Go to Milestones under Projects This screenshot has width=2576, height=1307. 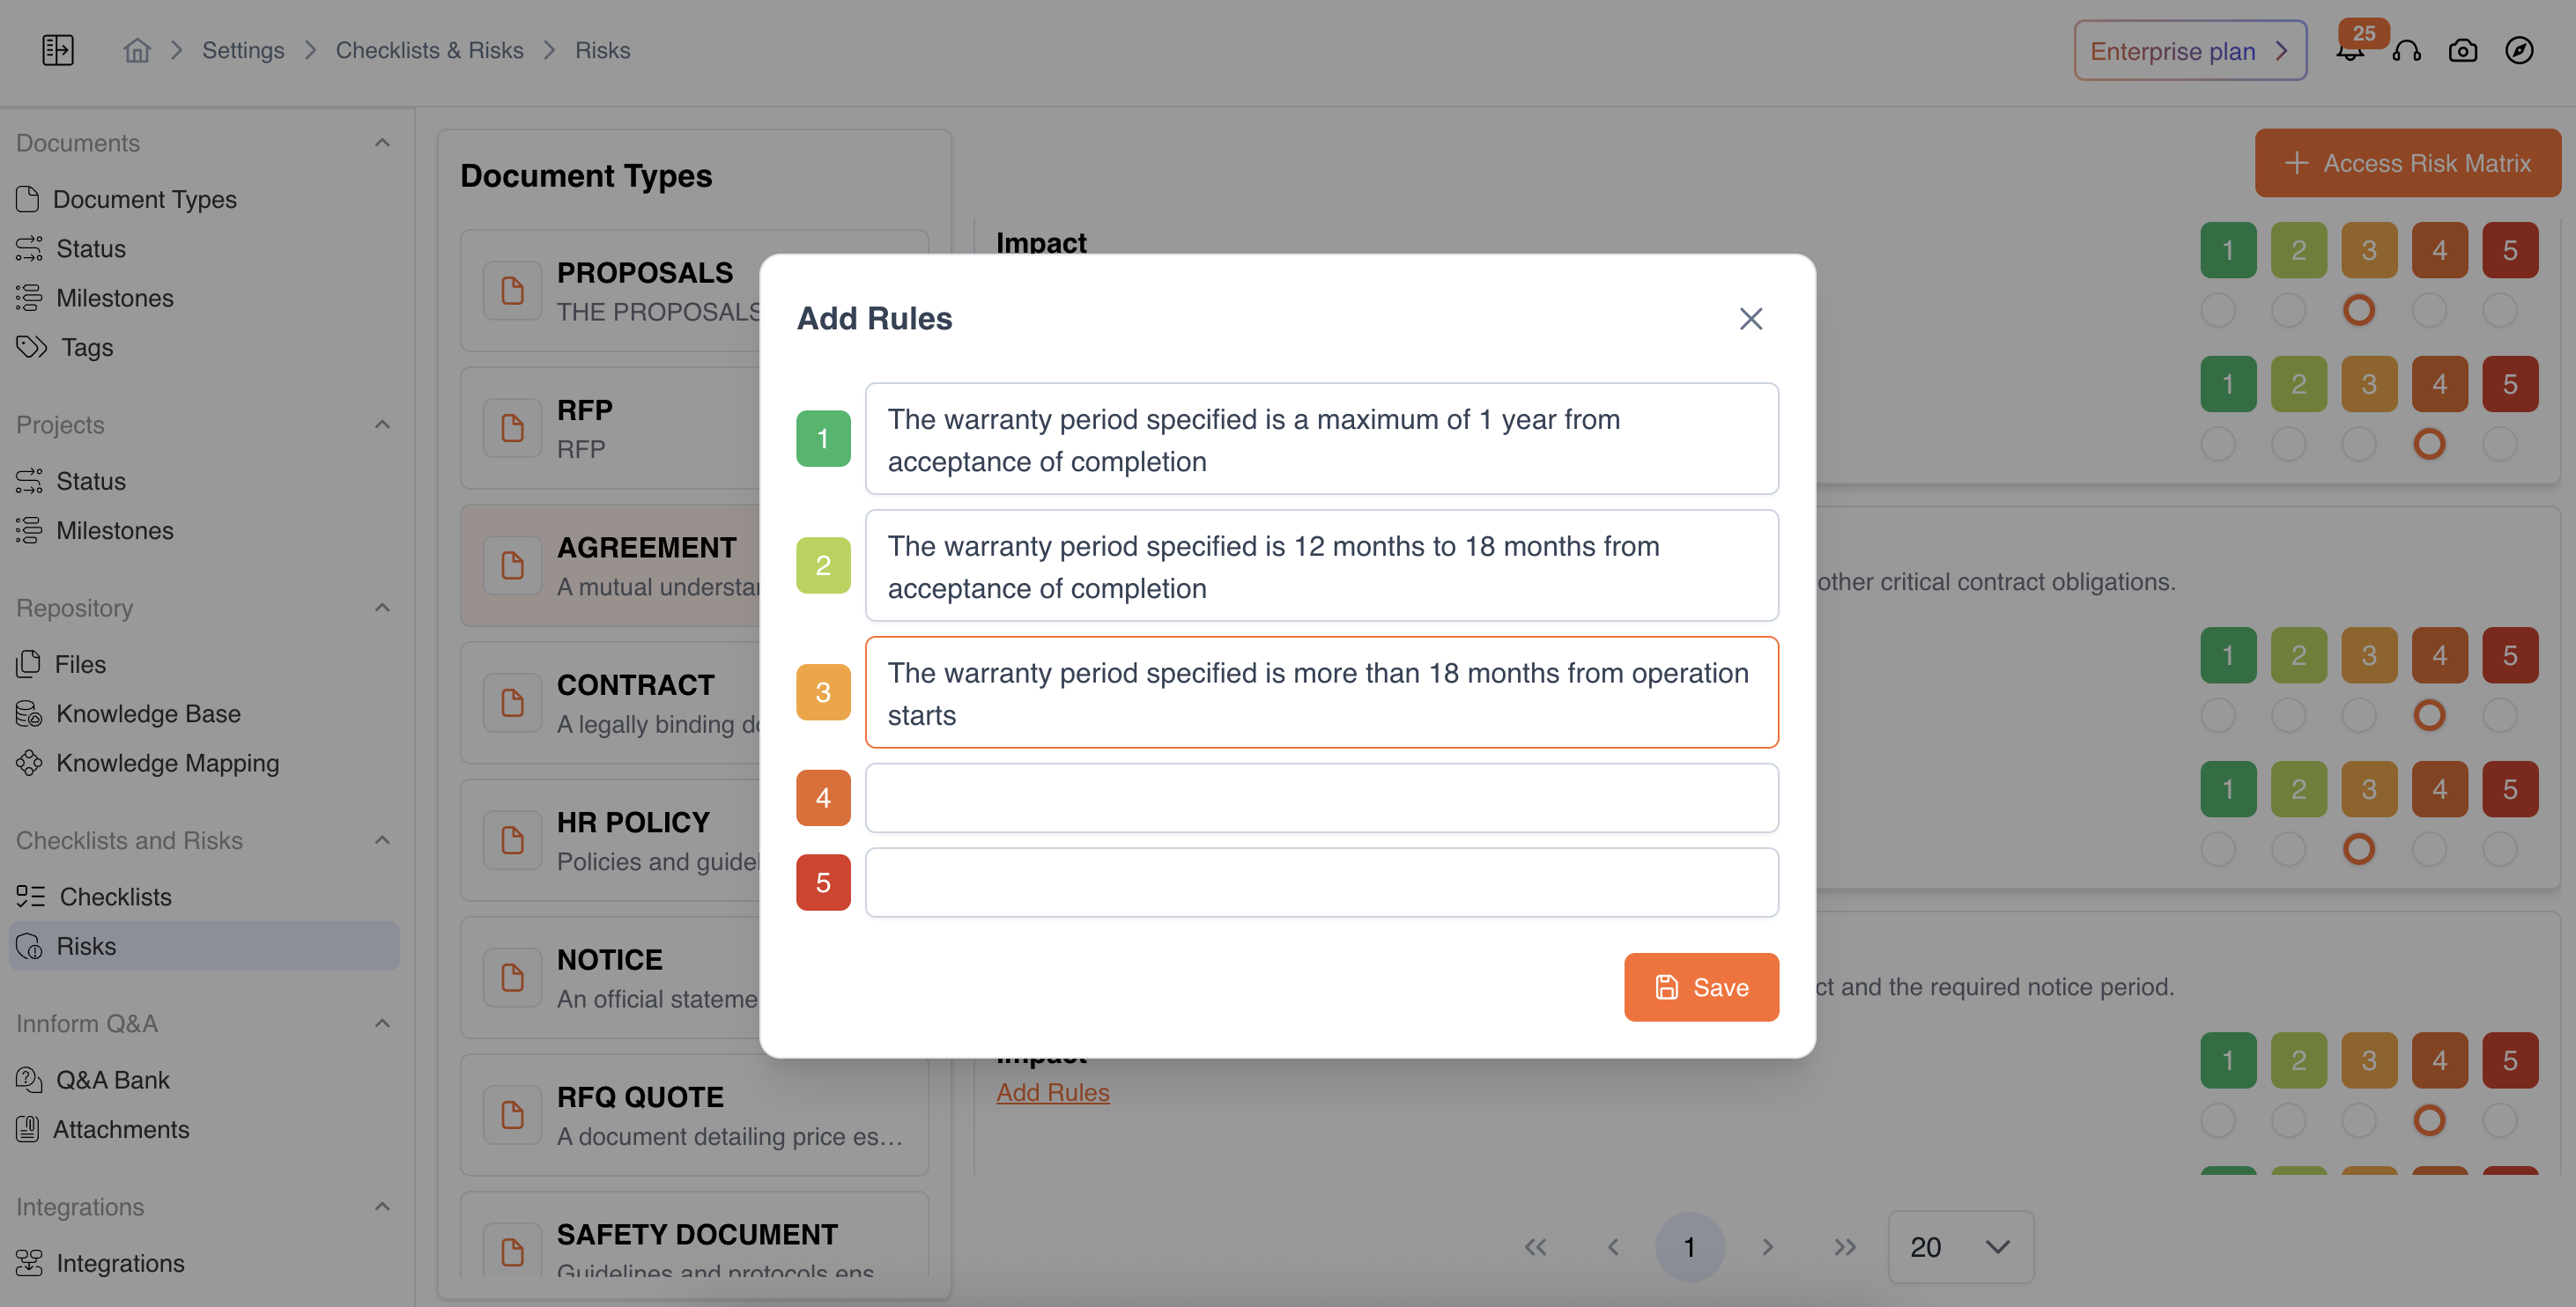115,530
